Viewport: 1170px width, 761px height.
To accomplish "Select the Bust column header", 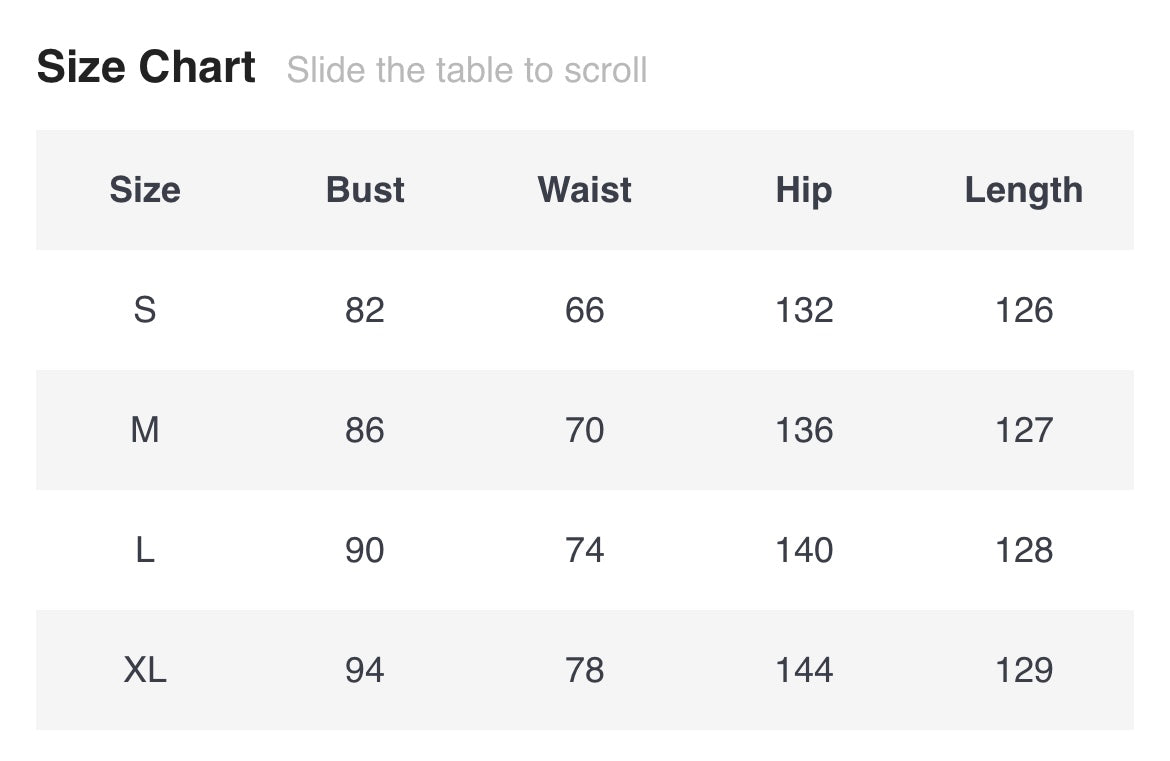I will point(365,190).
